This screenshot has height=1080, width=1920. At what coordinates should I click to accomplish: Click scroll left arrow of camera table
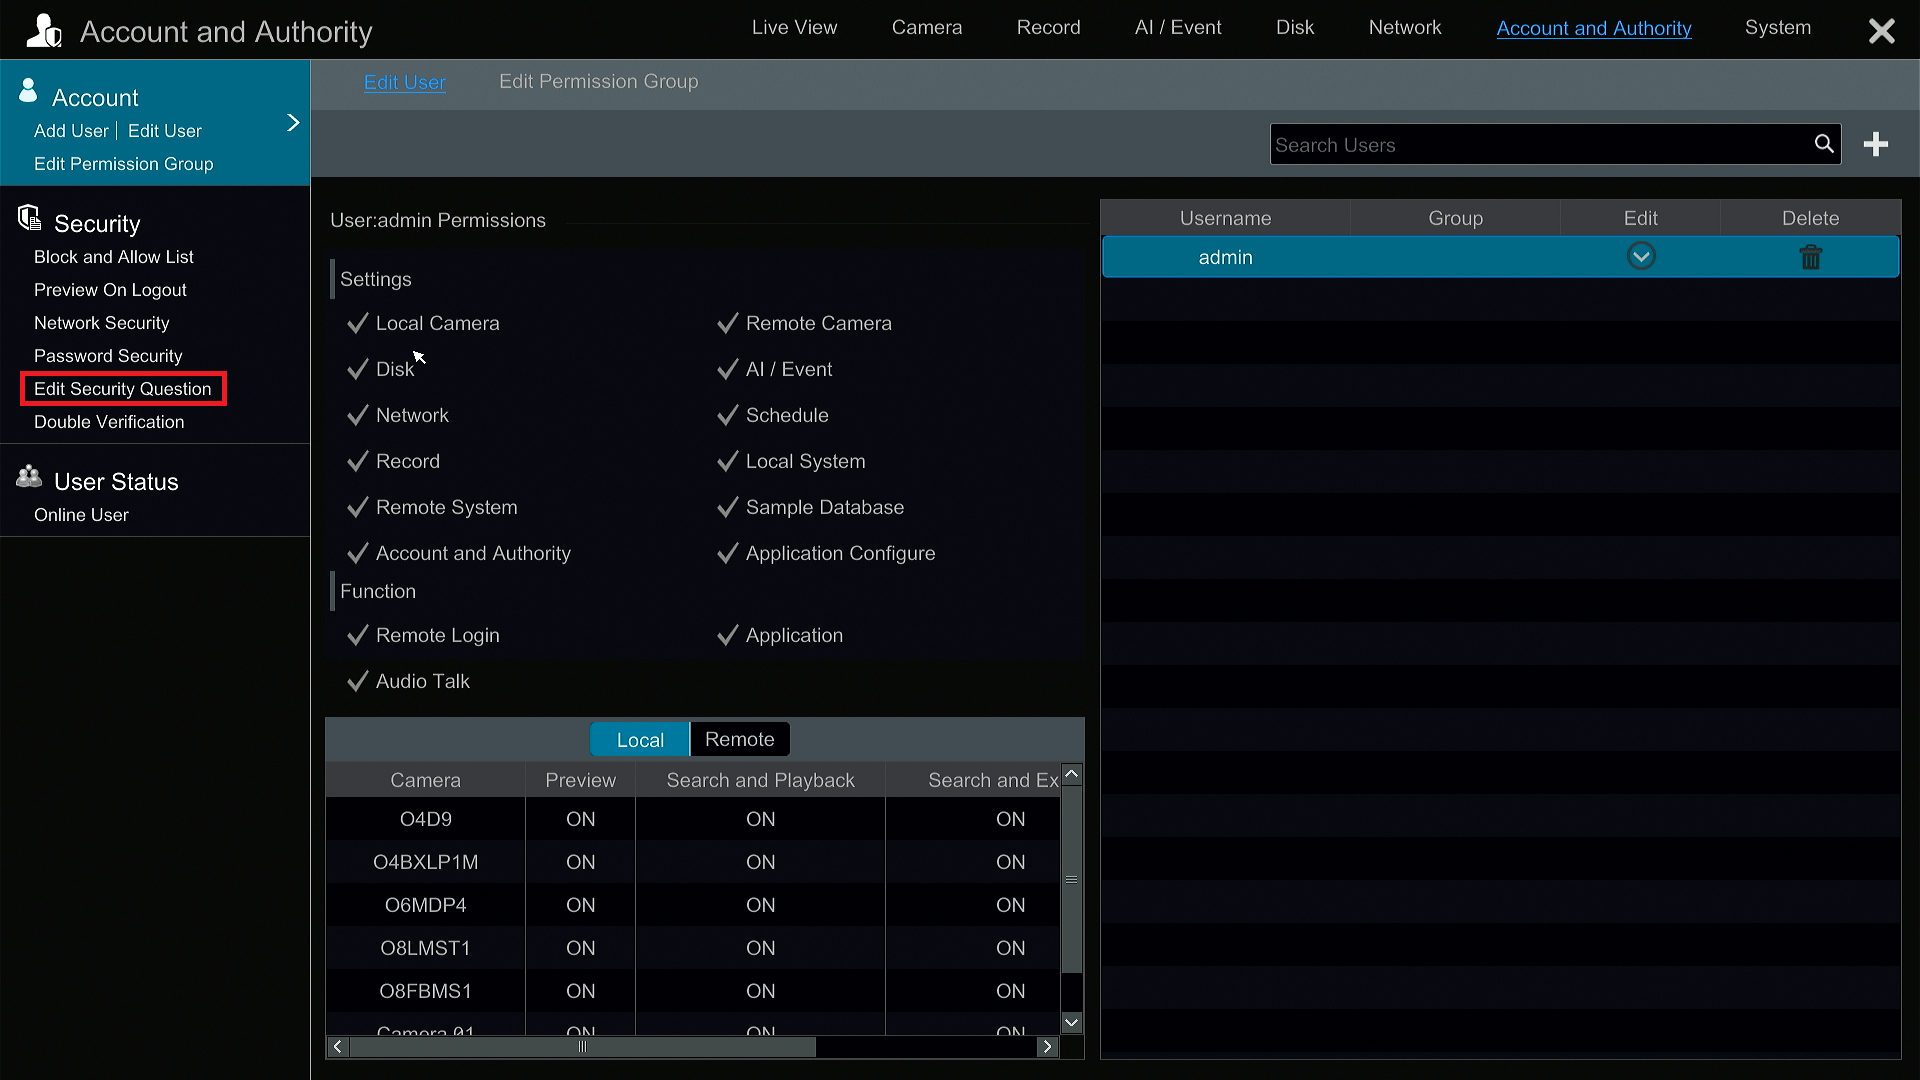(338, 1047)
